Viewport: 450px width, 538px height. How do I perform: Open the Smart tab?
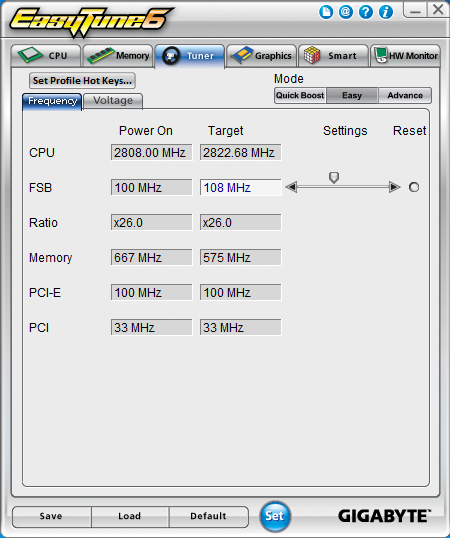[333, 56]
